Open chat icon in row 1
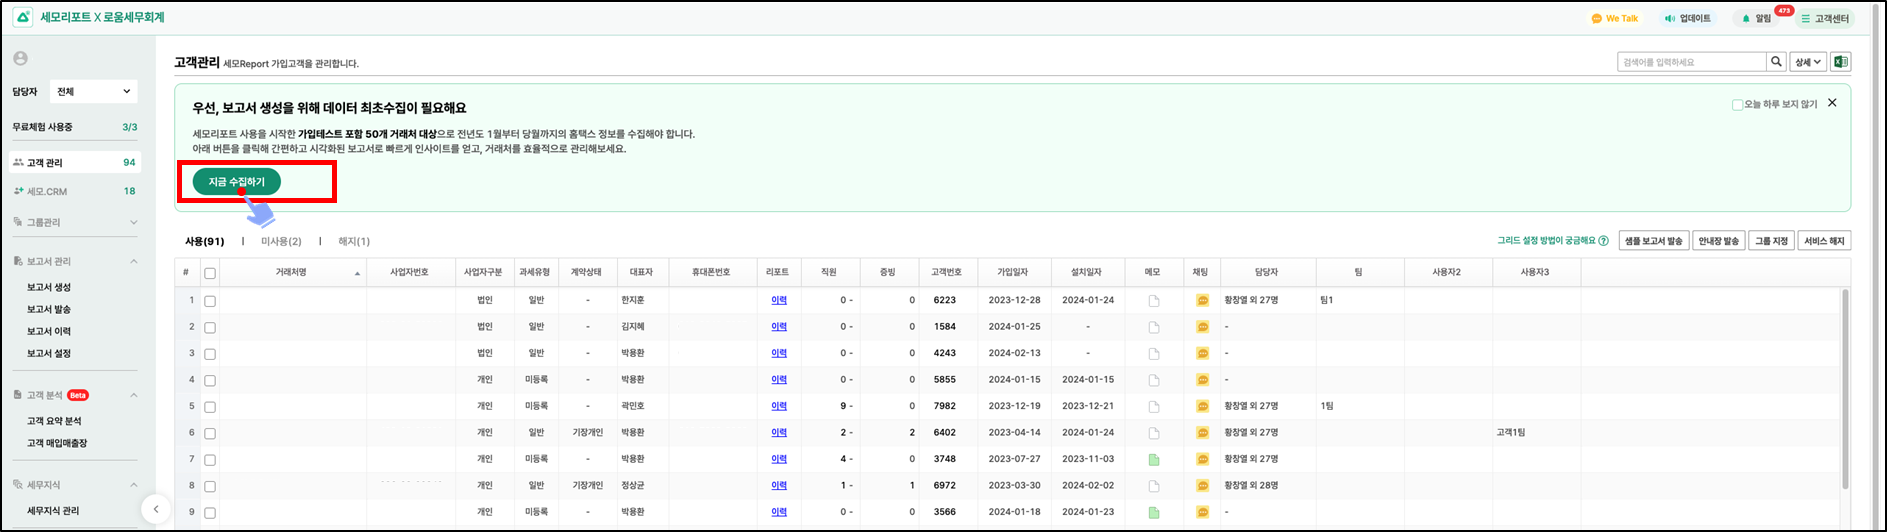1887x532 pixels. pos(1202,300)
